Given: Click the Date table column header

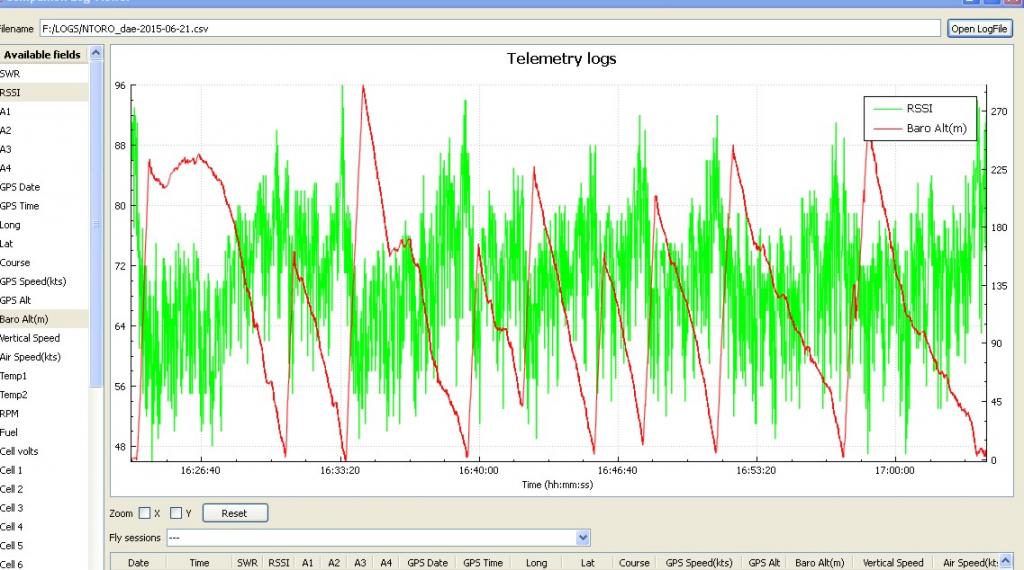Looking at the screenshot, I should pyautogui.click(x=138, y=563).
